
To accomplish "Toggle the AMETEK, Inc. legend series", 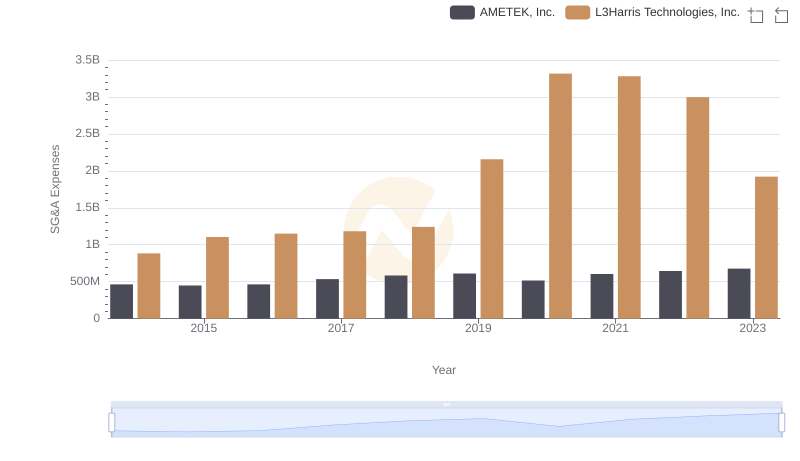I will point(502,12).
